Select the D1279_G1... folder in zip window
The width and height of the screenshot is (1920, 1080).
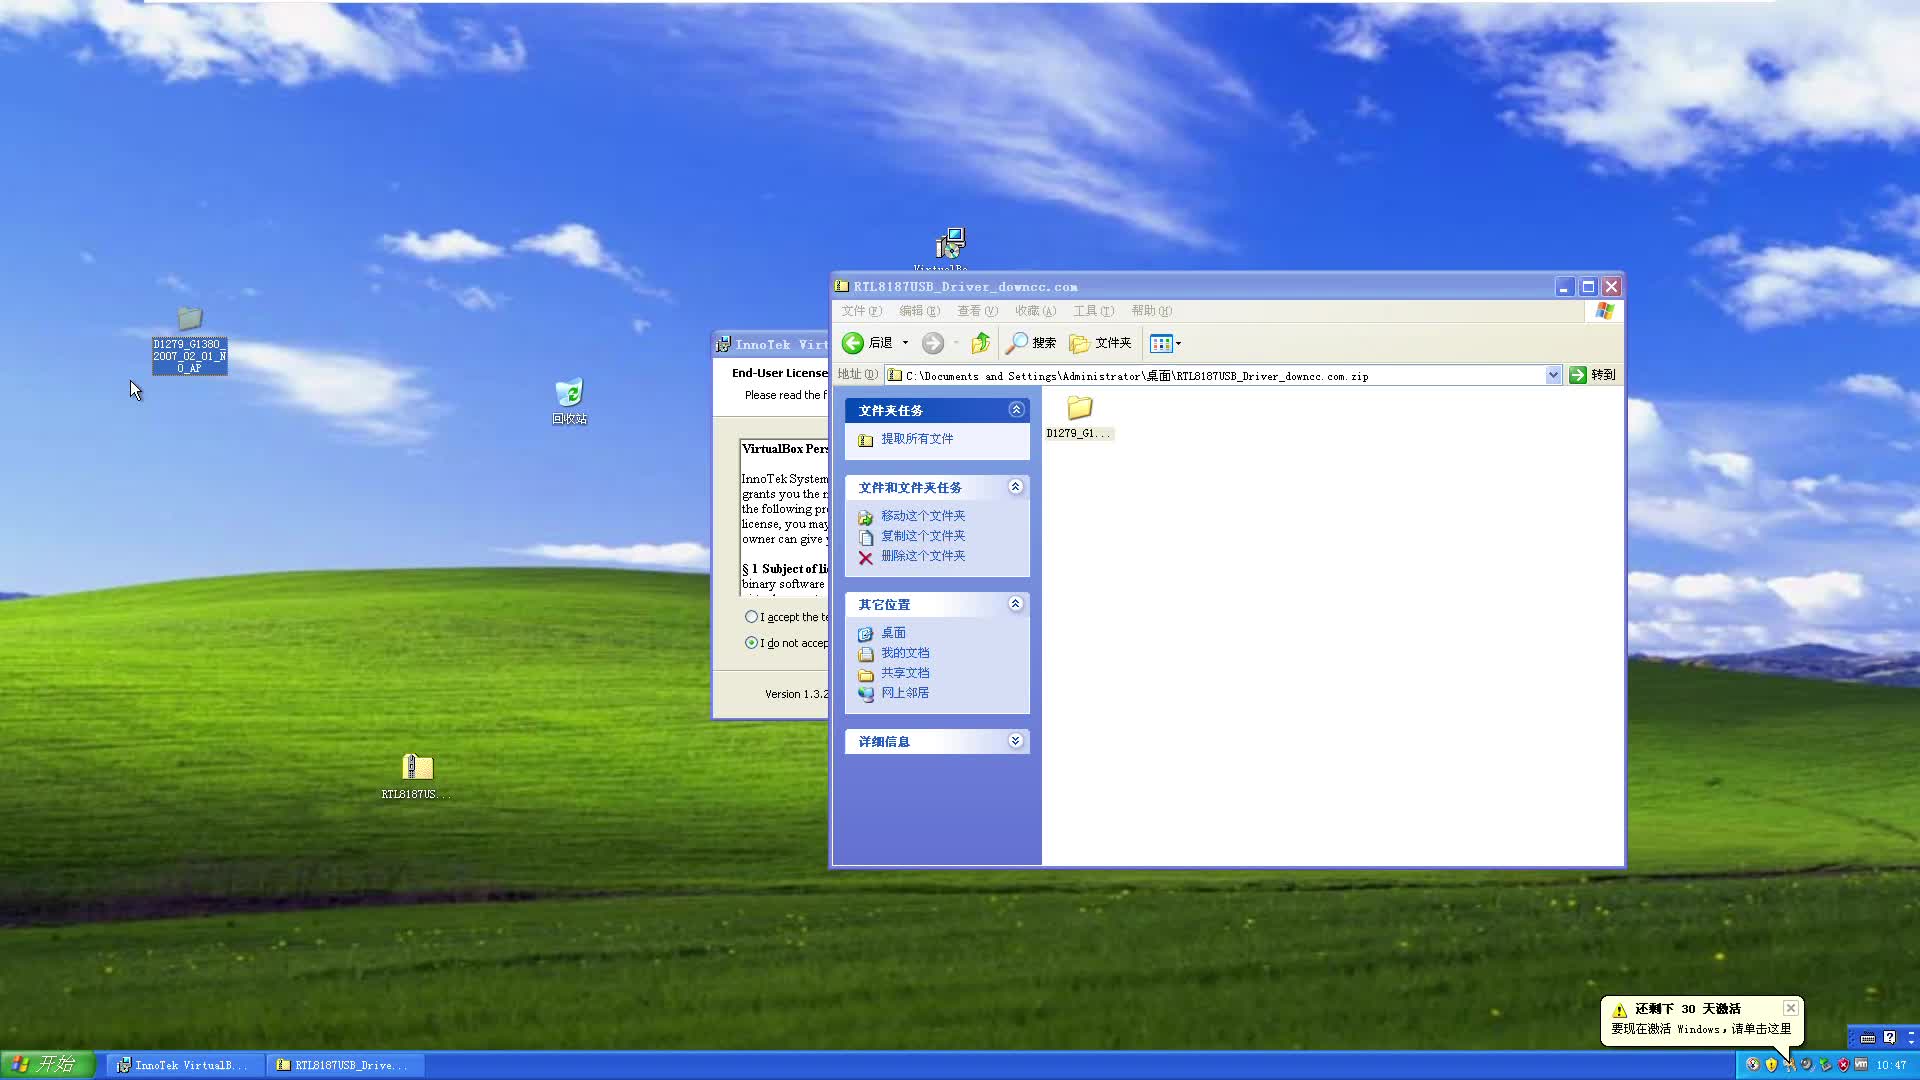click(1079, 417)
